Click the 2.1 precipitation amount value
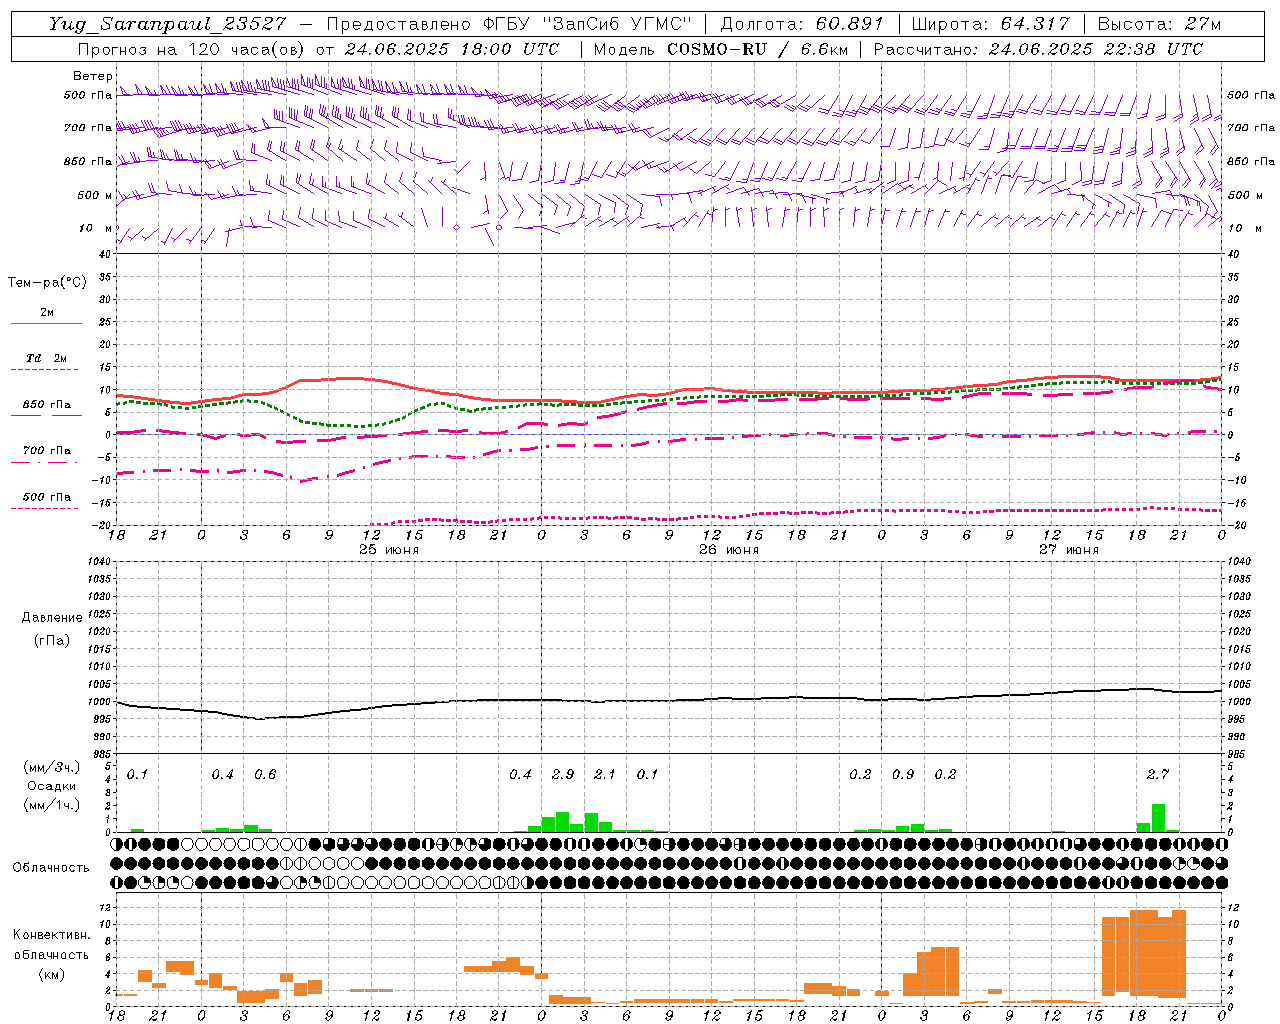The width and height of the screenshot is (1280, 1024). (x=605, y=775)
